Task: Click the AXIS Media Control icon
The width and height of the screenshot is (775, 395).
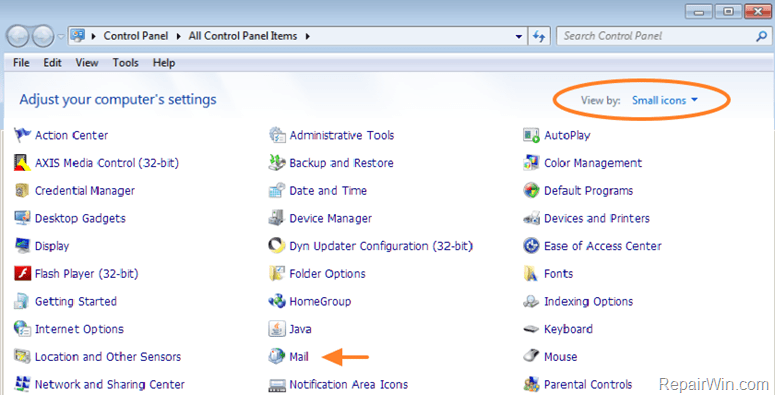Action: (x=22, y=163)
